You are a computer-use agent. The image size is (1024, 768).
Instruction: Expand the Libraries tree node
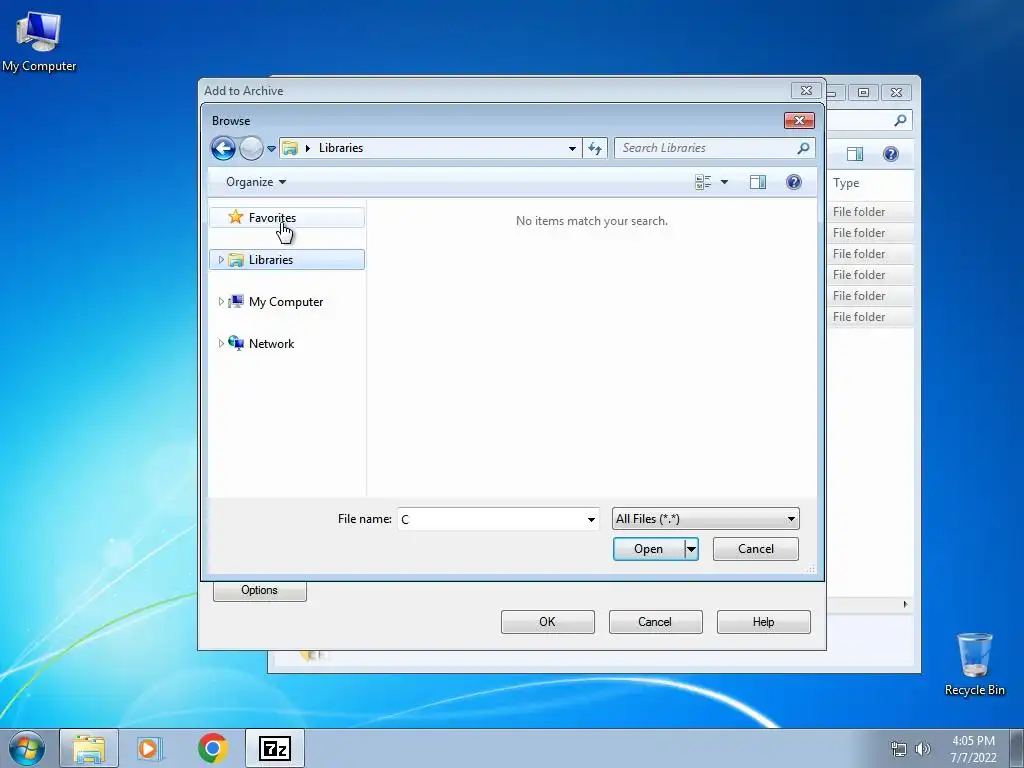click(x=221, y=259)
